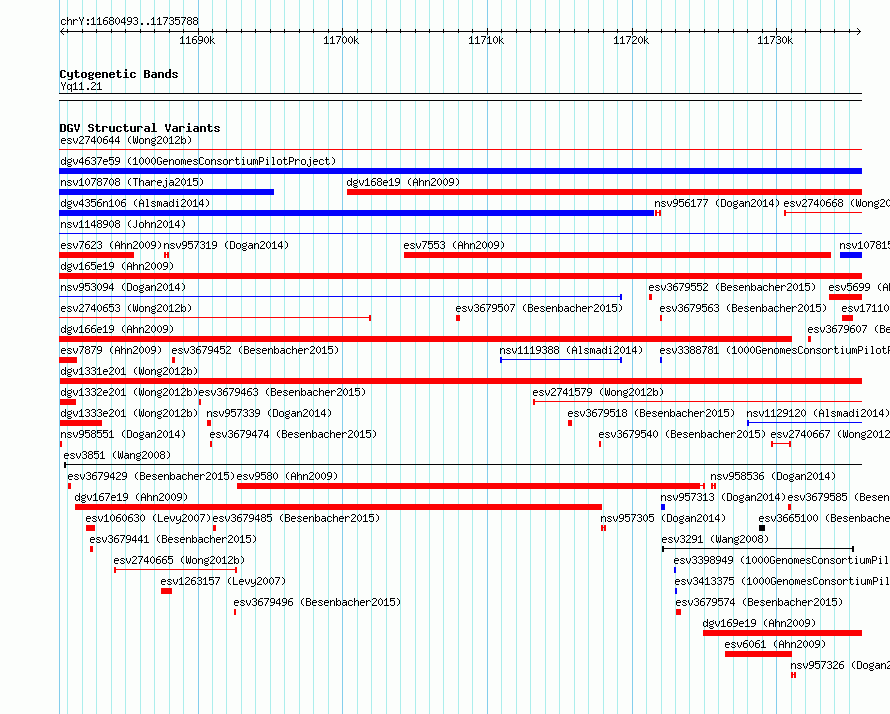
Task: Select the esv7553 (Ahn2009) label
Action: click(x=454, y=245)
